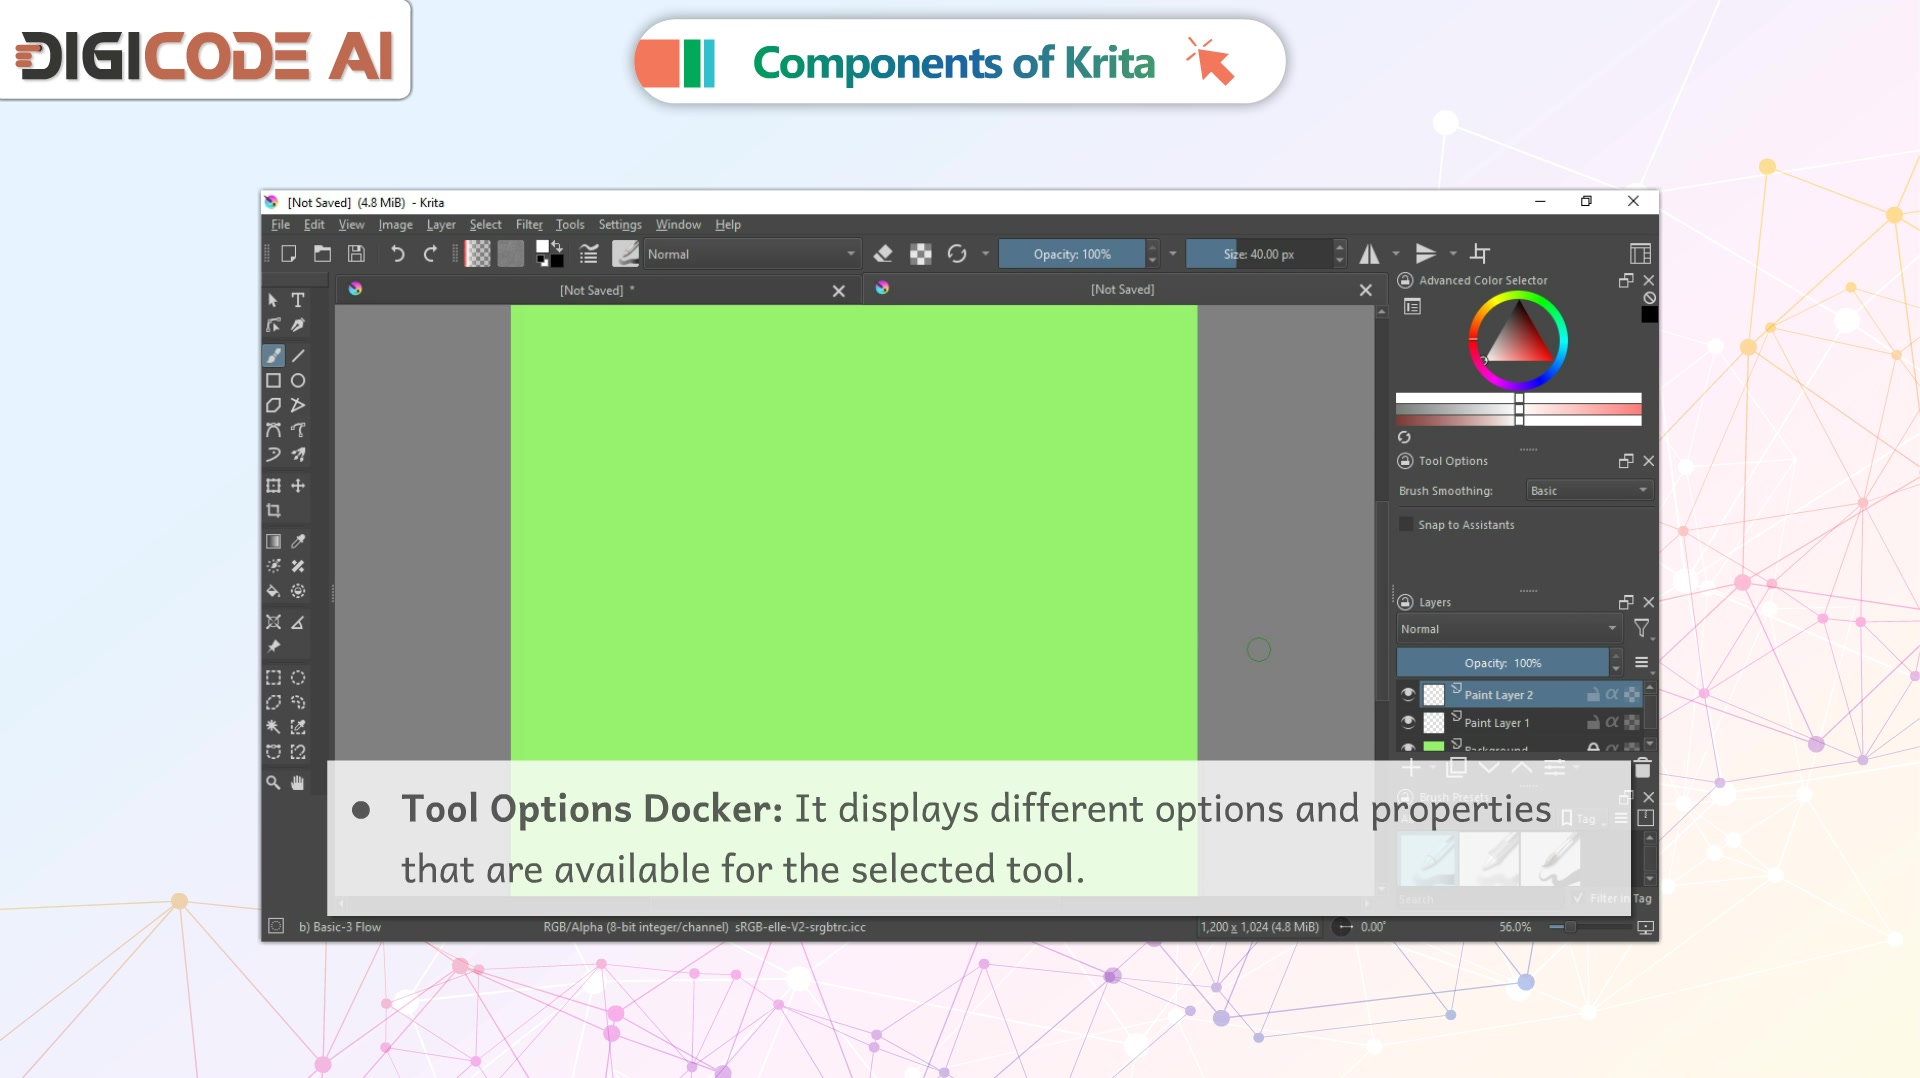This screenshot has width=1920, height=1078.
Task: Open the layer filter funnel dropdown
Action: pos(1642,629)
